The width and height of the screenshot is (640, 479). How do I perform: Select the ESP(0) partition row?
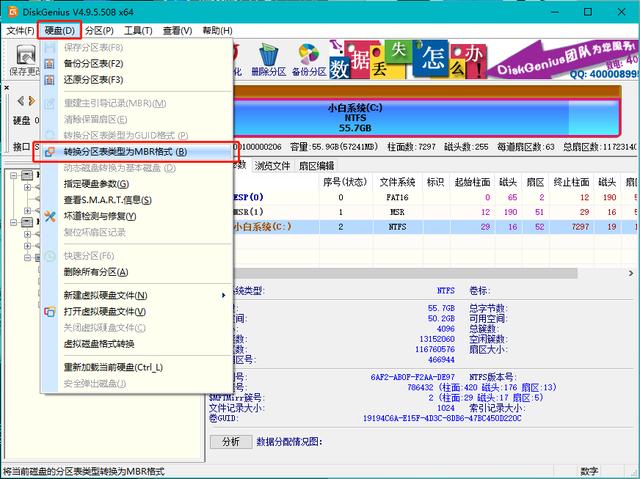click(x=436, y=197)
